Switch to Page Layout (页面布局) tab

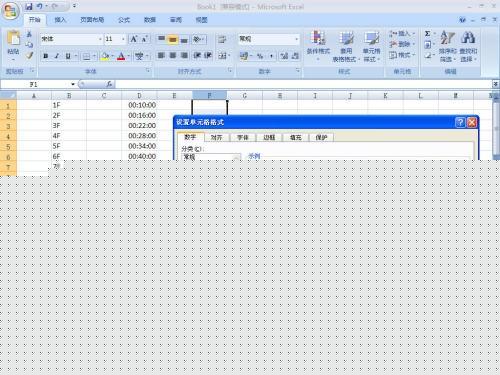[92, 20]
